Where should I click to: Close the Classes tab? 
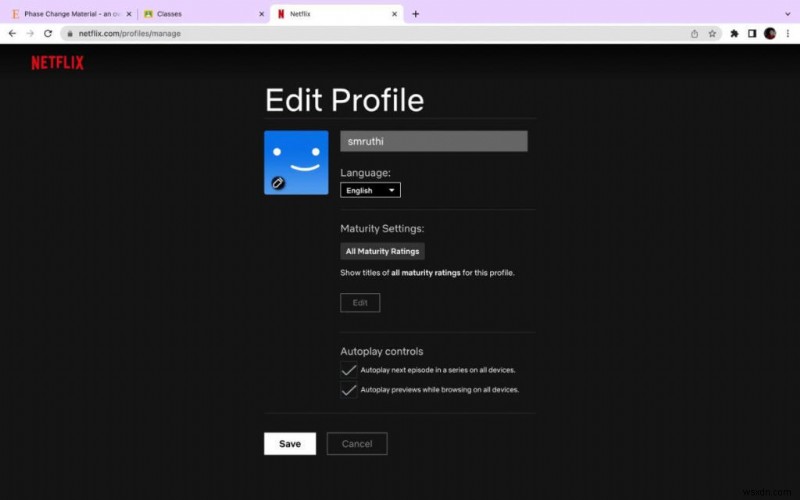pyautogui.click(x=261, y=14)
